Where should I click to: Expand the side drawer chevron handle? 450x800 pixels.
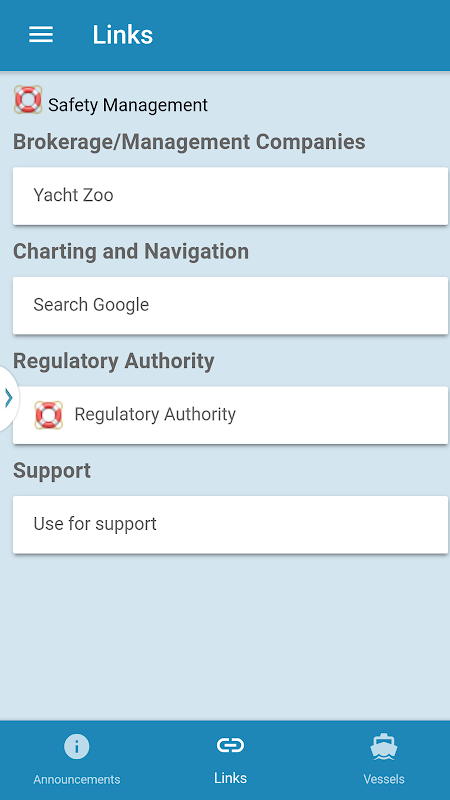[8, 398]
